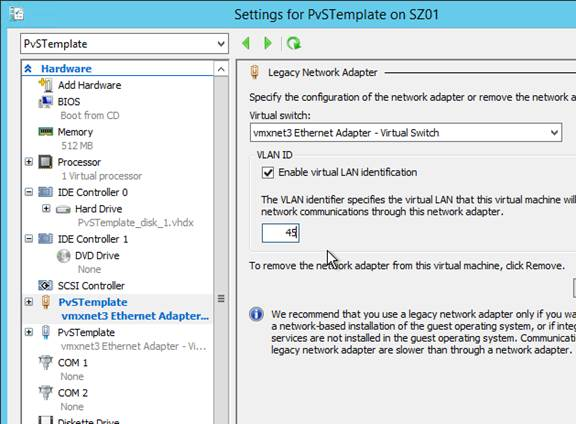Select the DVD Drive disc icon
The image size is (576, 424).
(x=64, y=256)
